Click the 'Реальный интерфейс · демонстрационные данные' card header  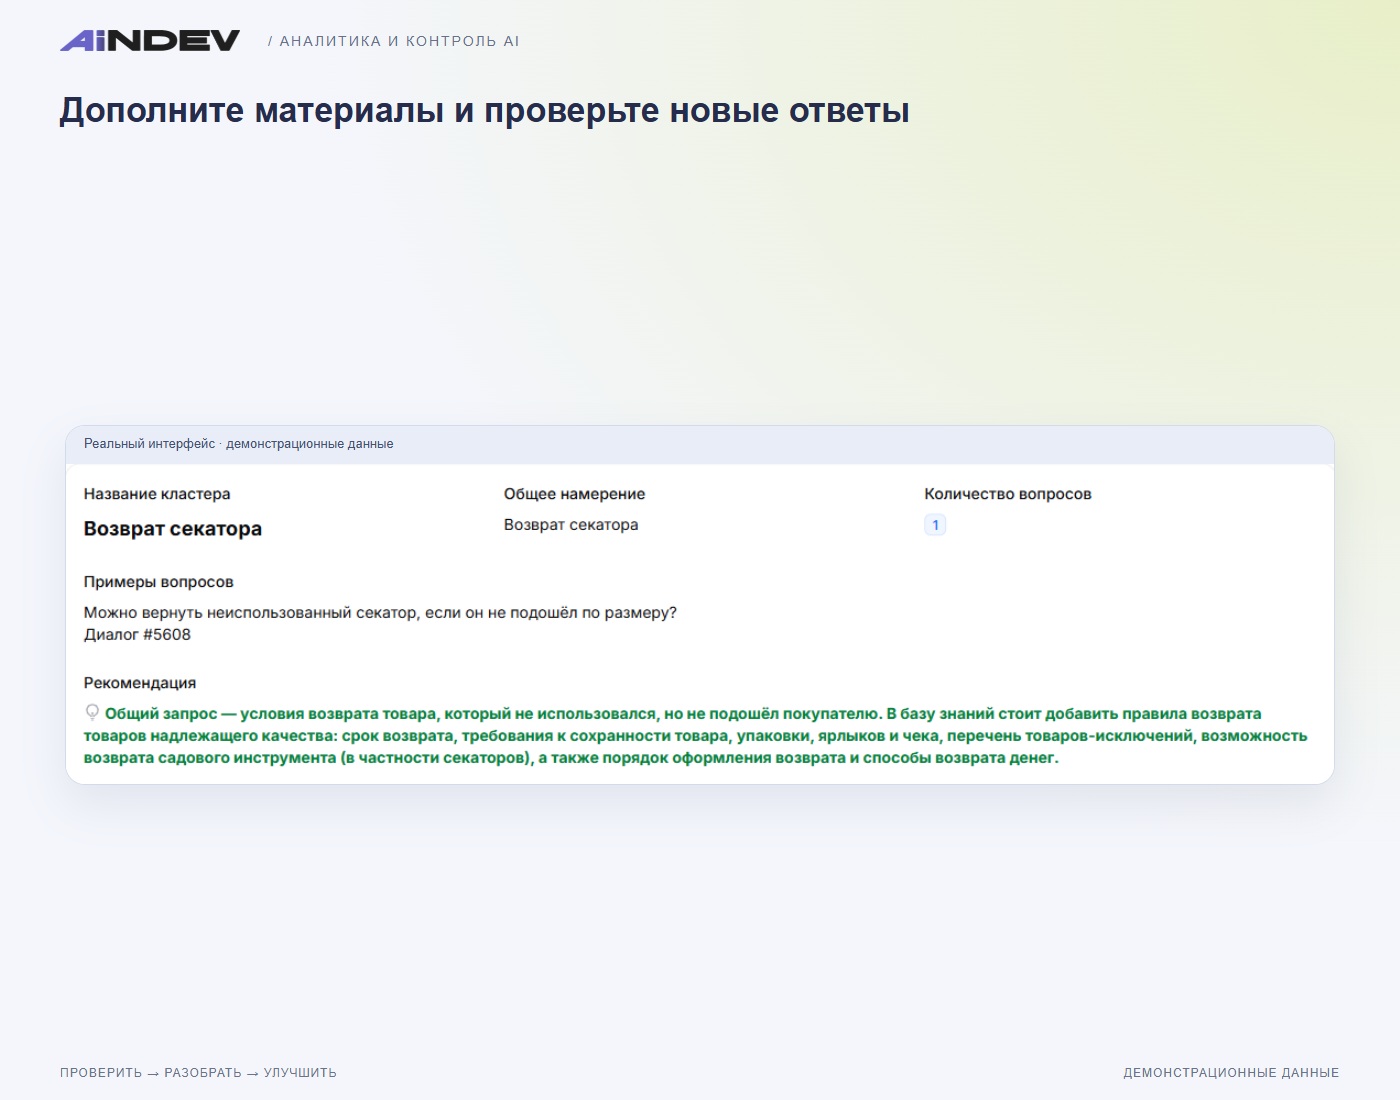point(700,444)
